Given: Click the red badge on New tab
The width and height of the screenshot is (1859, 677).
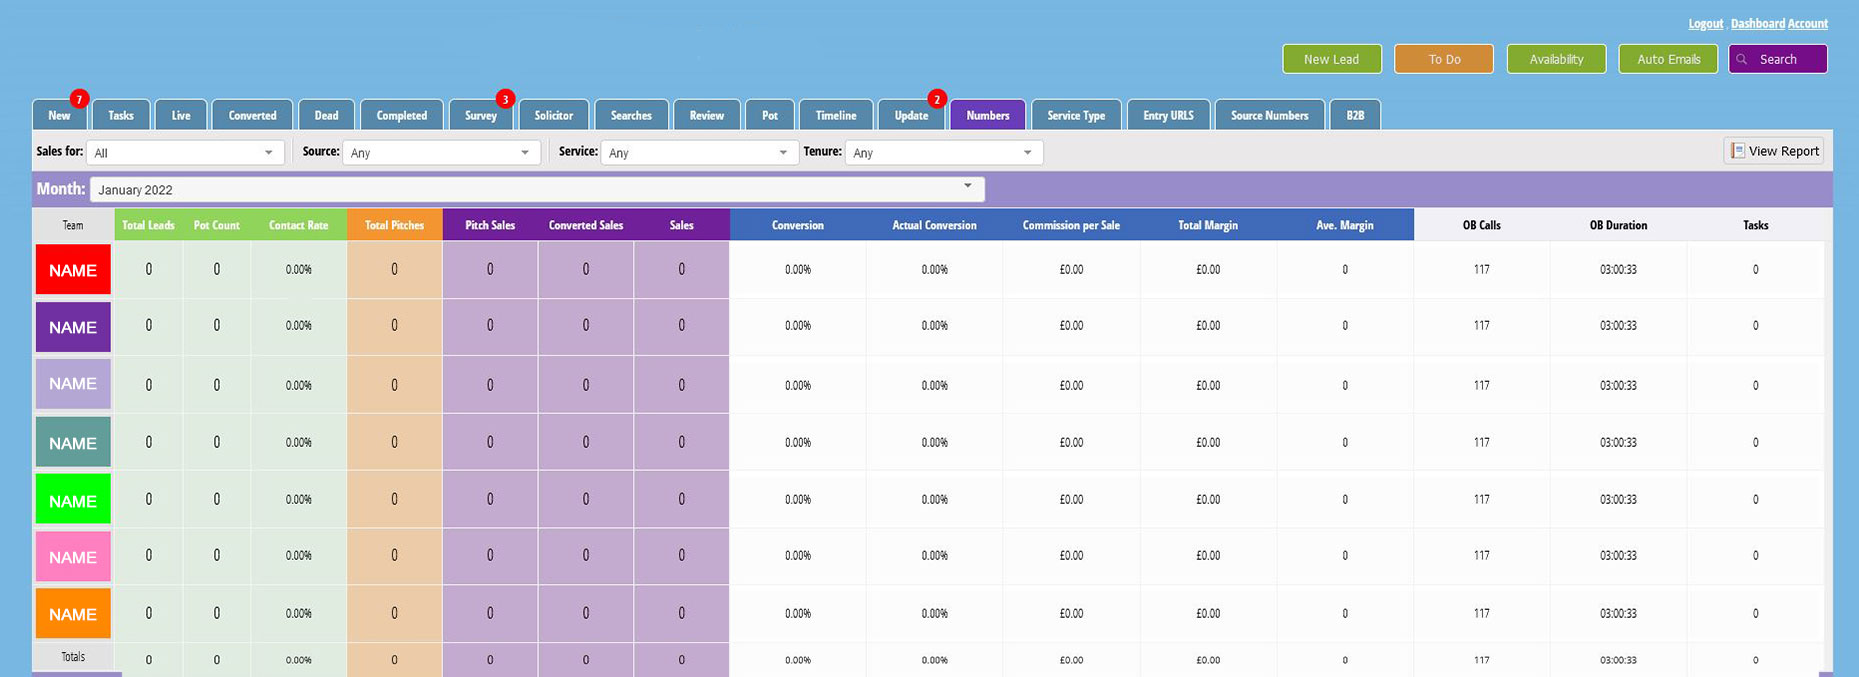Looking at the screenshot, I should click(79, 99).
